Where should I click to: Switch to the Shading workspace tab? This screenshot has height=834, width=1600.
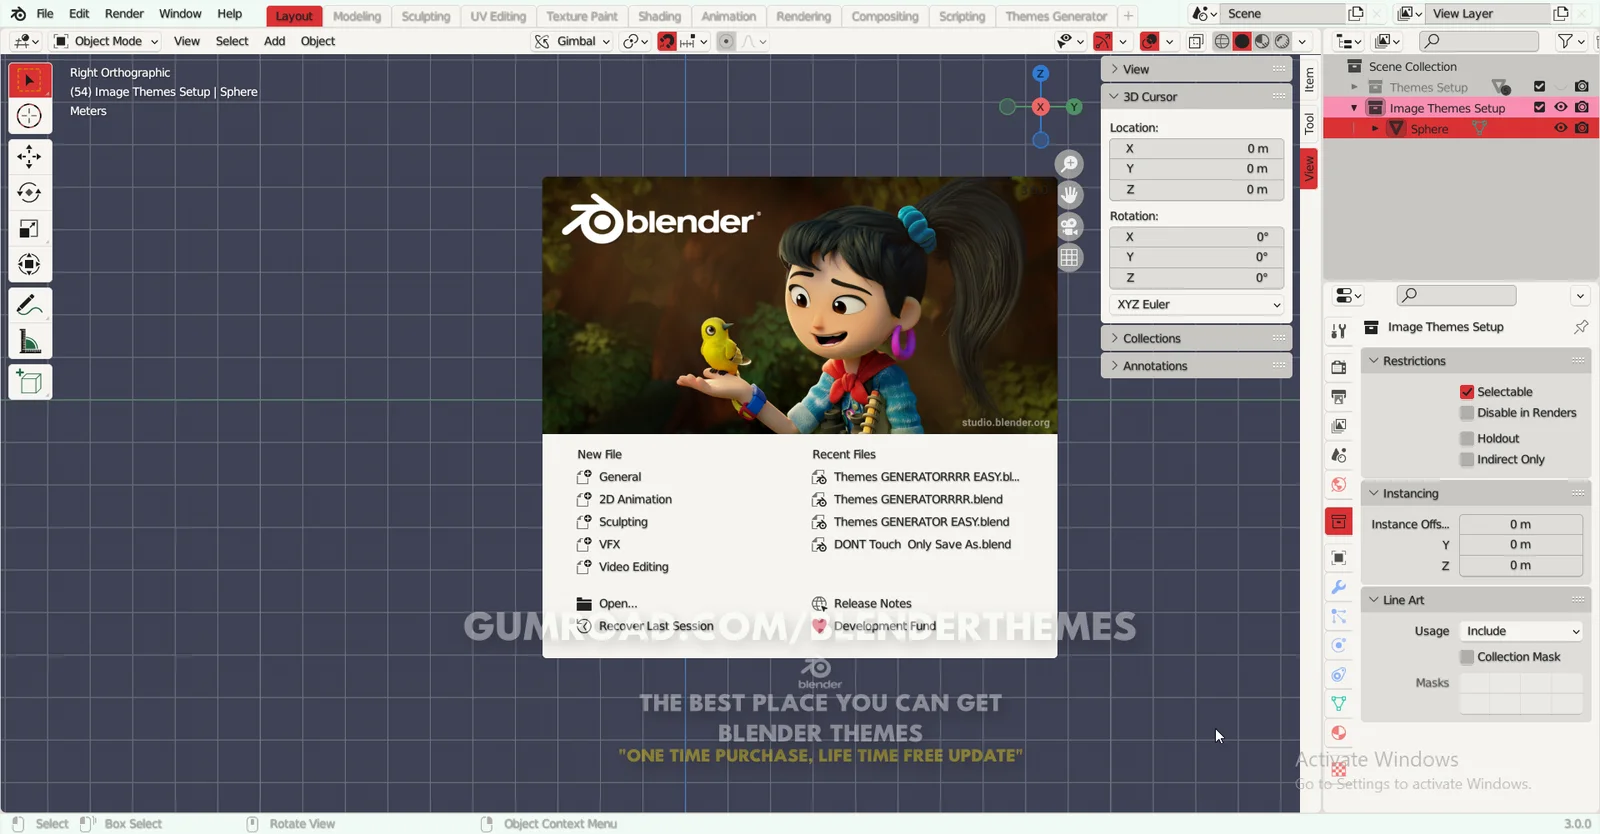point(659,16)
